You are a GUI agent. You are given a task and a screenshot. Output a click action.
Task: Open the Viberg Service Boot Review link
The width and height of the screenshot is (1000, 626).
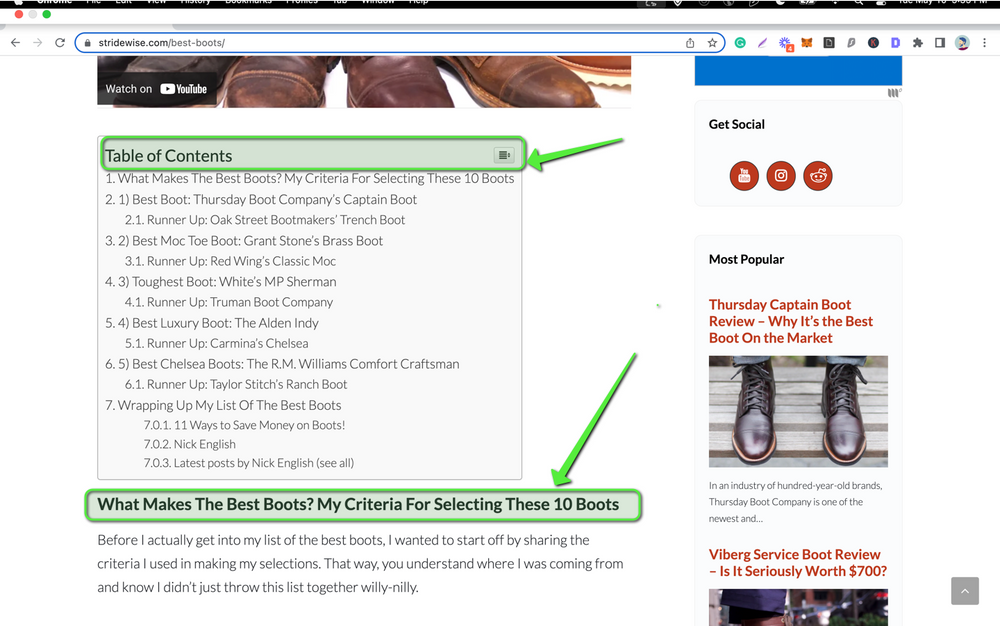click(x=795, y=562)
